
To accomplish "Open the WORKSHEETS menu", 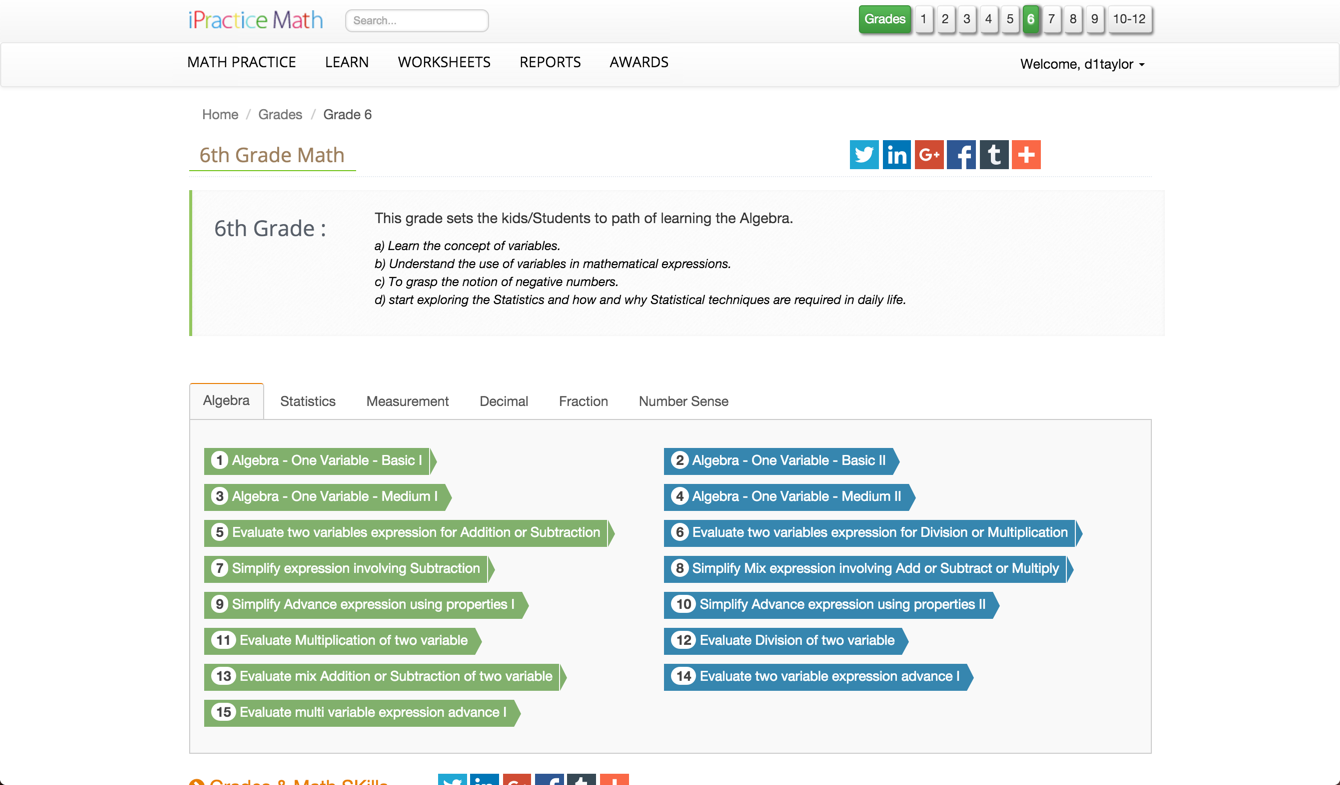I will 444,62.
